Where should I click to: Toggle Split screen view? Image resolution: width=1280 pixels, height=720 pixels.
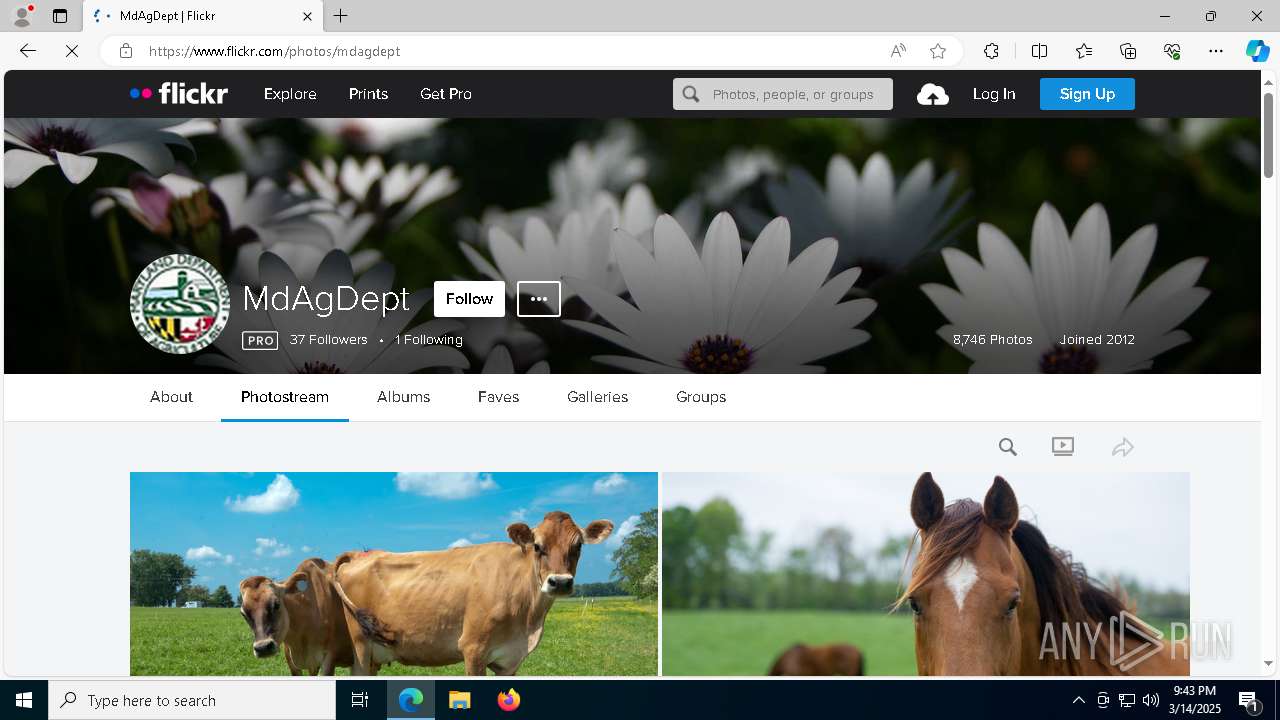(x=1039, y=51)
